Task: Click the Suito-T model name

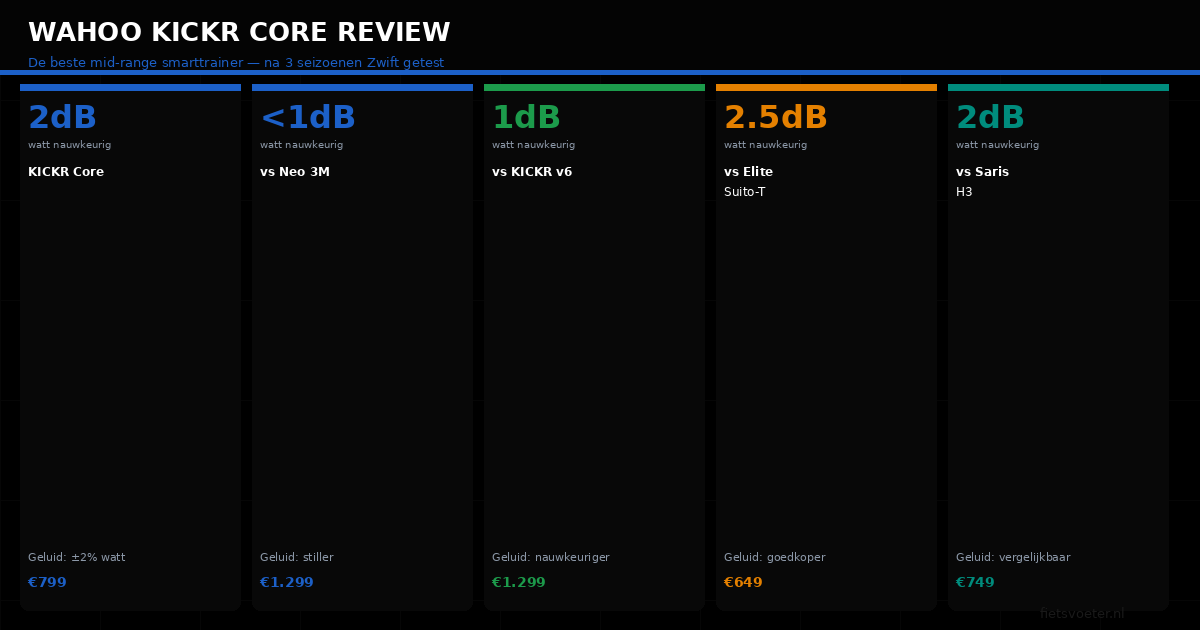Action: coord(744,192)
